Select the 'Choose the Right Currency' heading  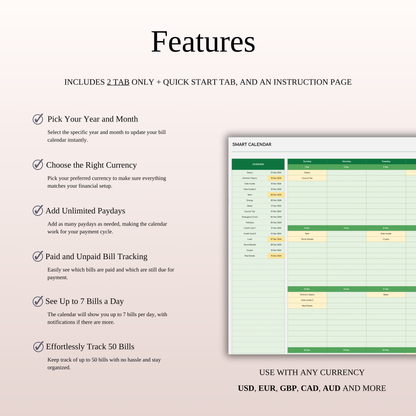[91, 165]
